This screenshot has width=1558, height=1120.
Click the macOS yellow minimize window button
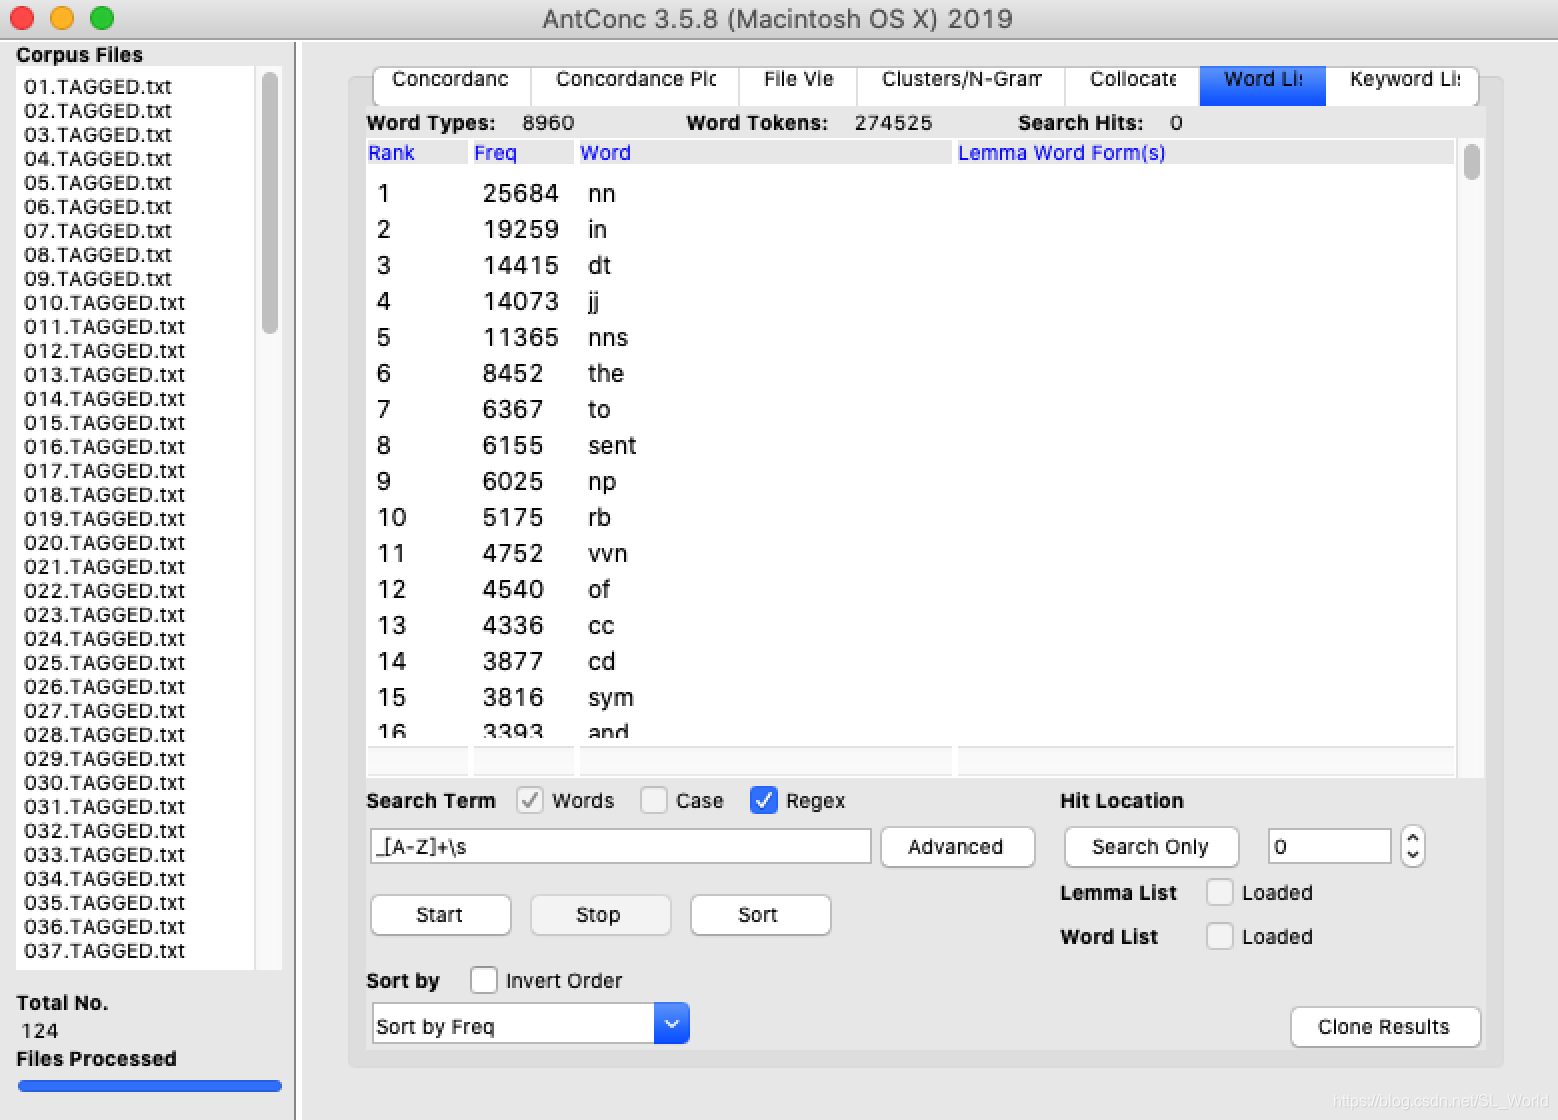pyautogui.click(x=62, y=18)
